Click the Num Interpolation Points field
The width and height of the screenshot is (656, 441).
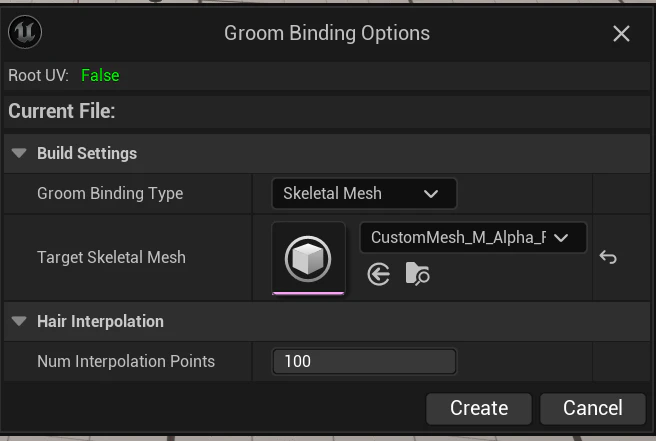[364, 361]
